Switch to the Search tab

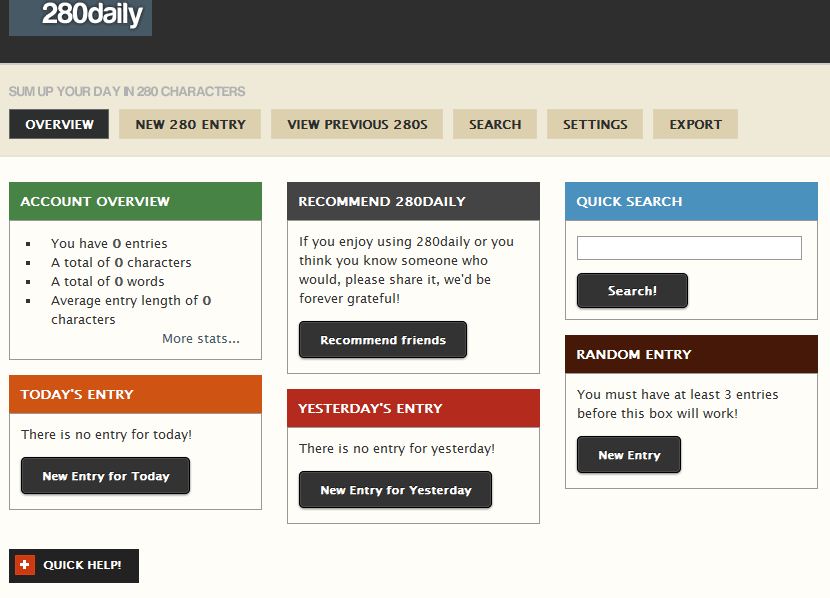[x=495, y=124]
